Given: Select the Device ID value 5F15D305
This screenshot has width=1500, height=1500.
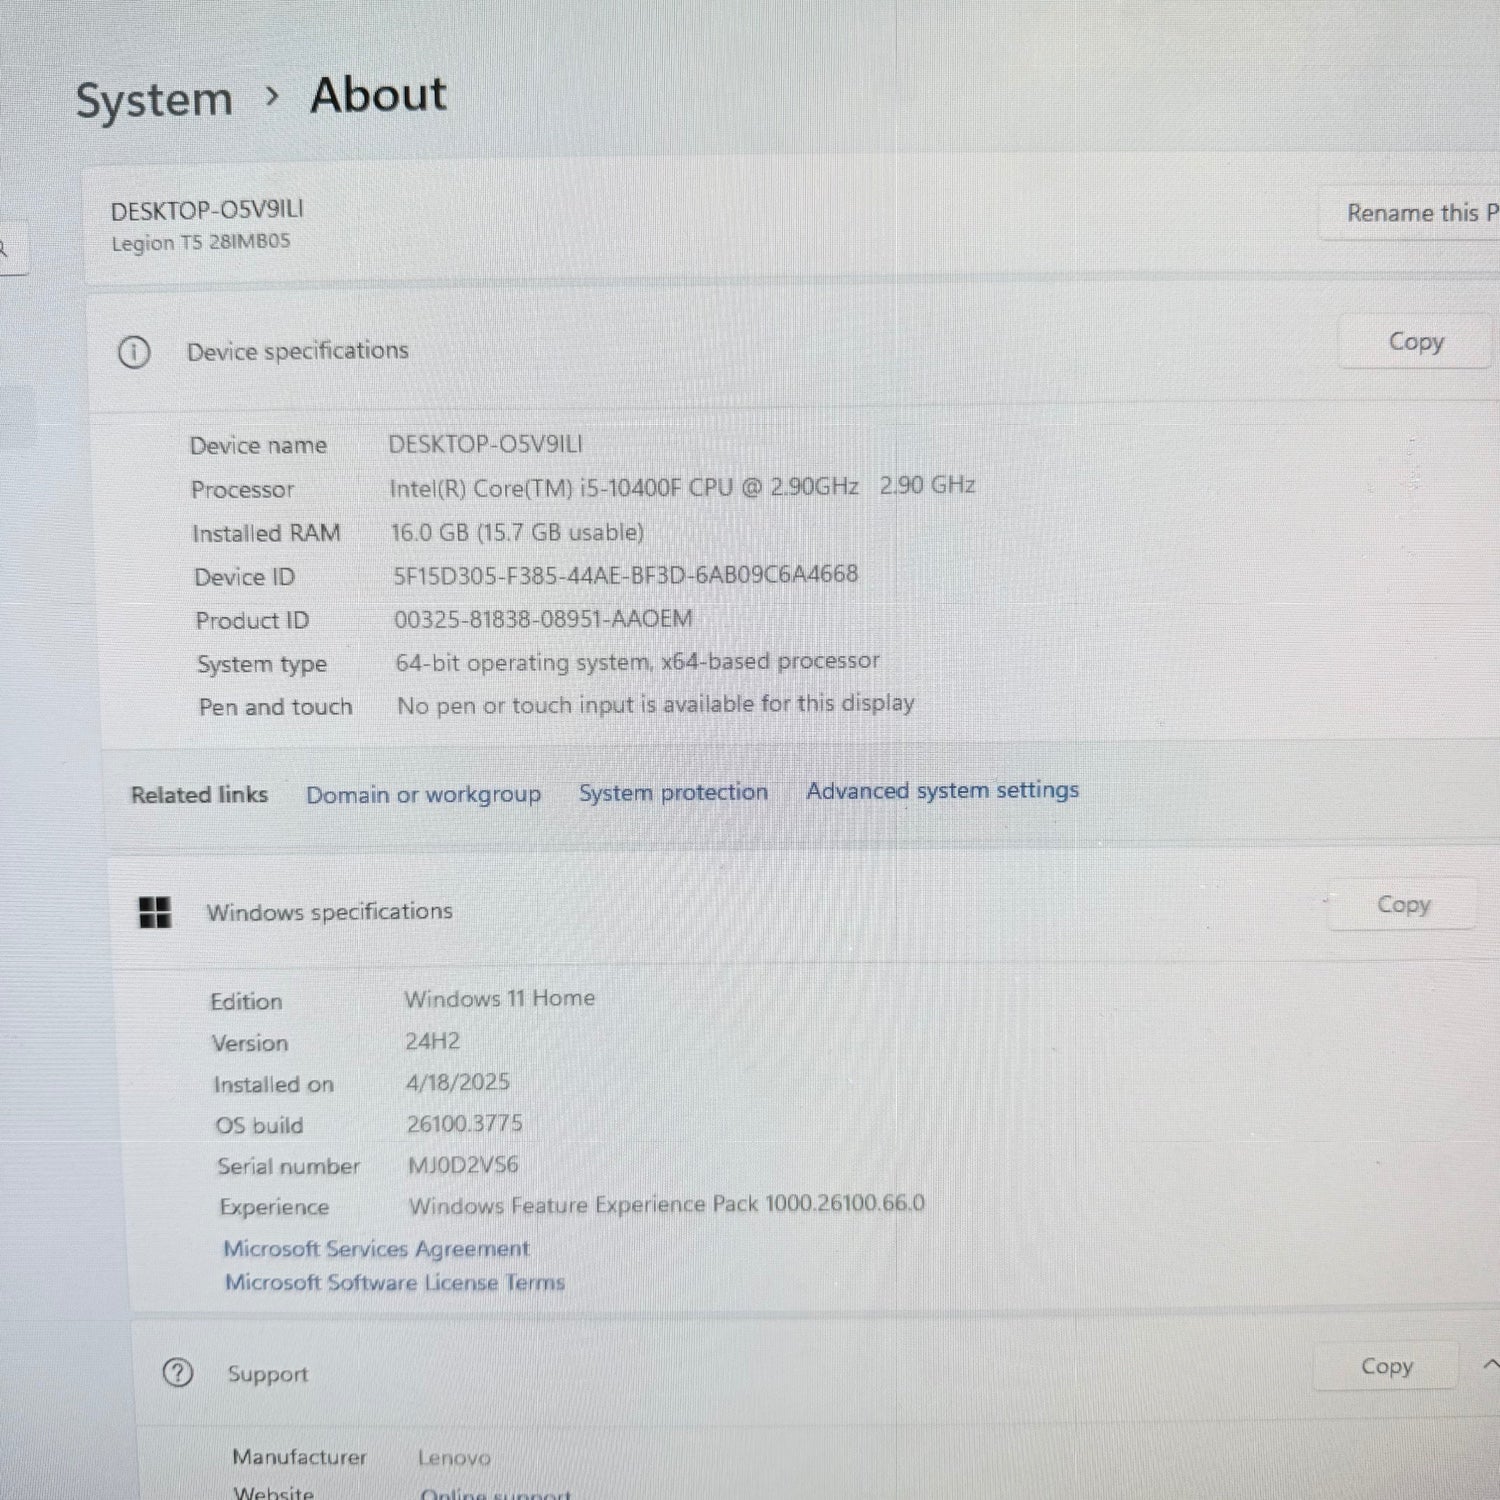Looking at the screenshot, I should 625,575.
